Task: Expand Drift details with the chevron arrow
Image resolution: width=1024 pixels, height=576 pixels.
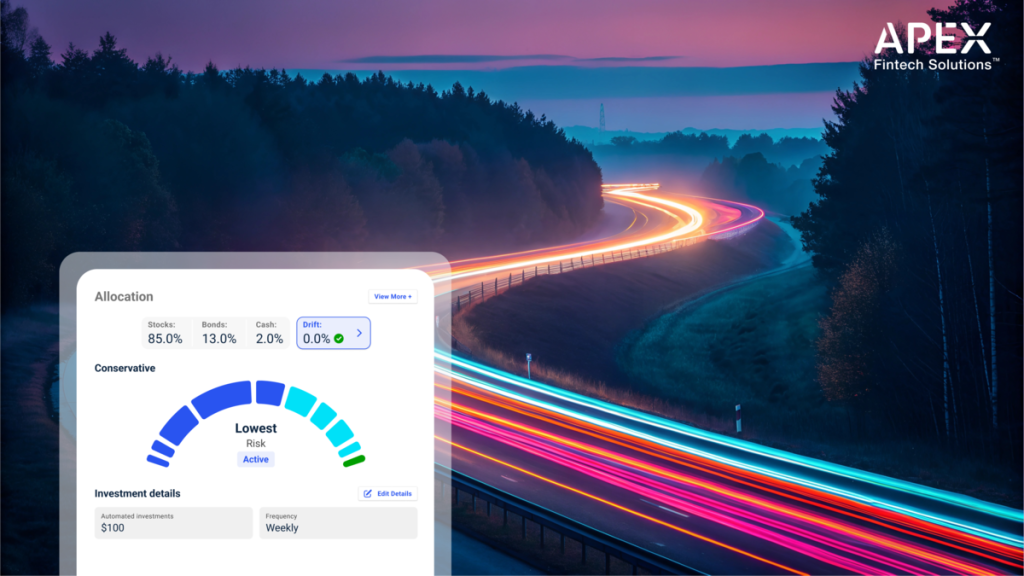Action: tap(359, 333)
